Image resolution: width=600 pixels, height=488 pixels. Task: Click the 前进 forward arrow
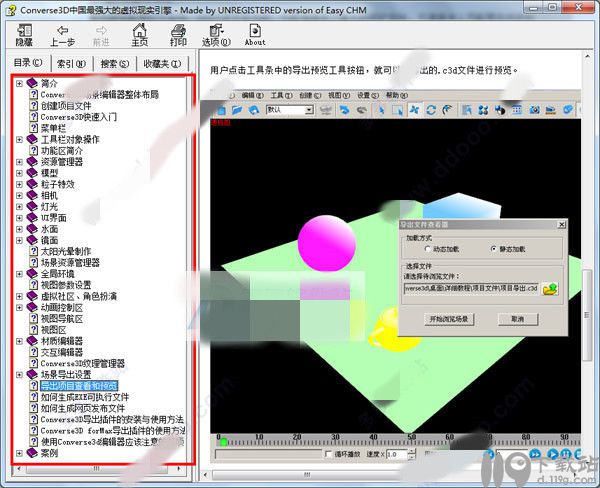point(101,35)
